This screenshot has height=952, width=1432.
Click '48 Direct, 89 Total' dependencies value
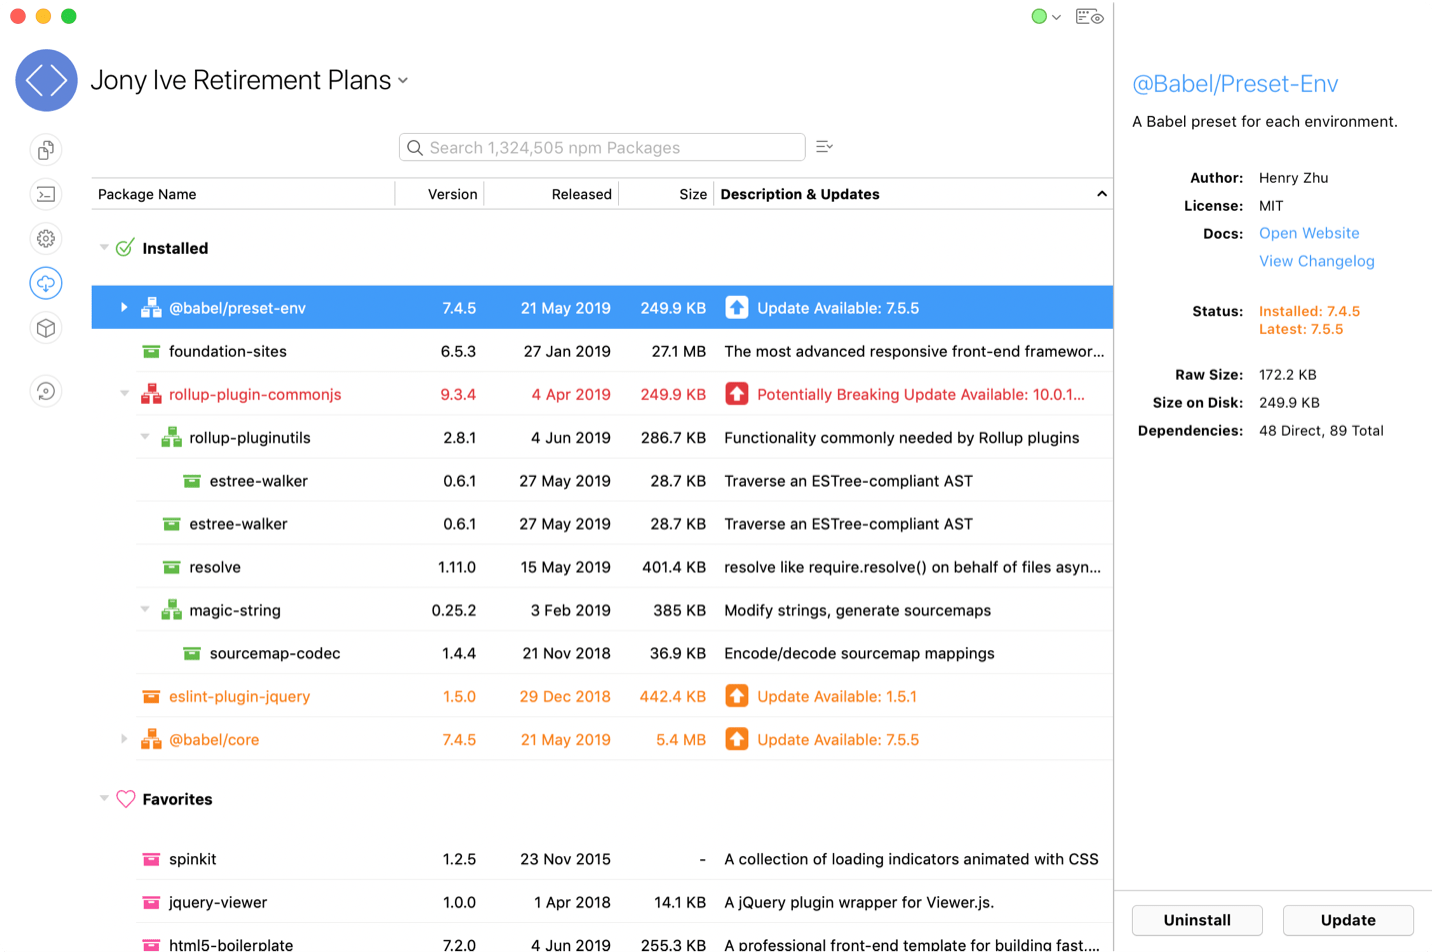[x=1321, y=431]
